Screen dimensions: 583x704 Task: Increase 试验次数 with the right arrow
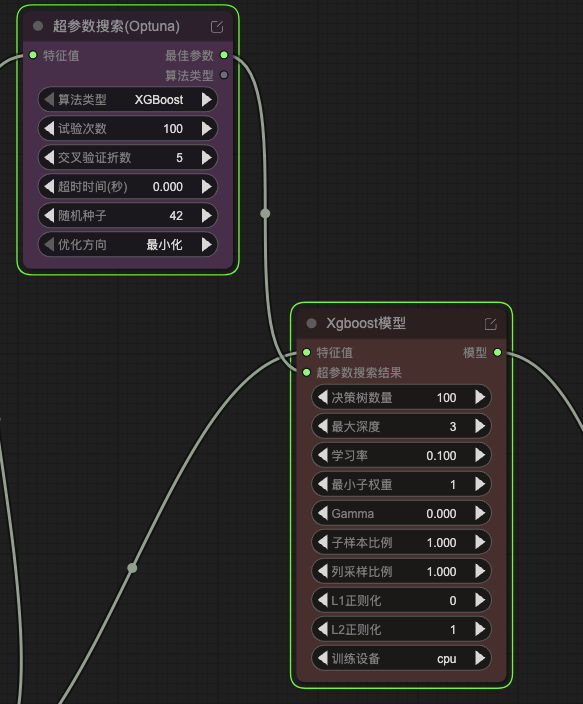pos(207,129)
